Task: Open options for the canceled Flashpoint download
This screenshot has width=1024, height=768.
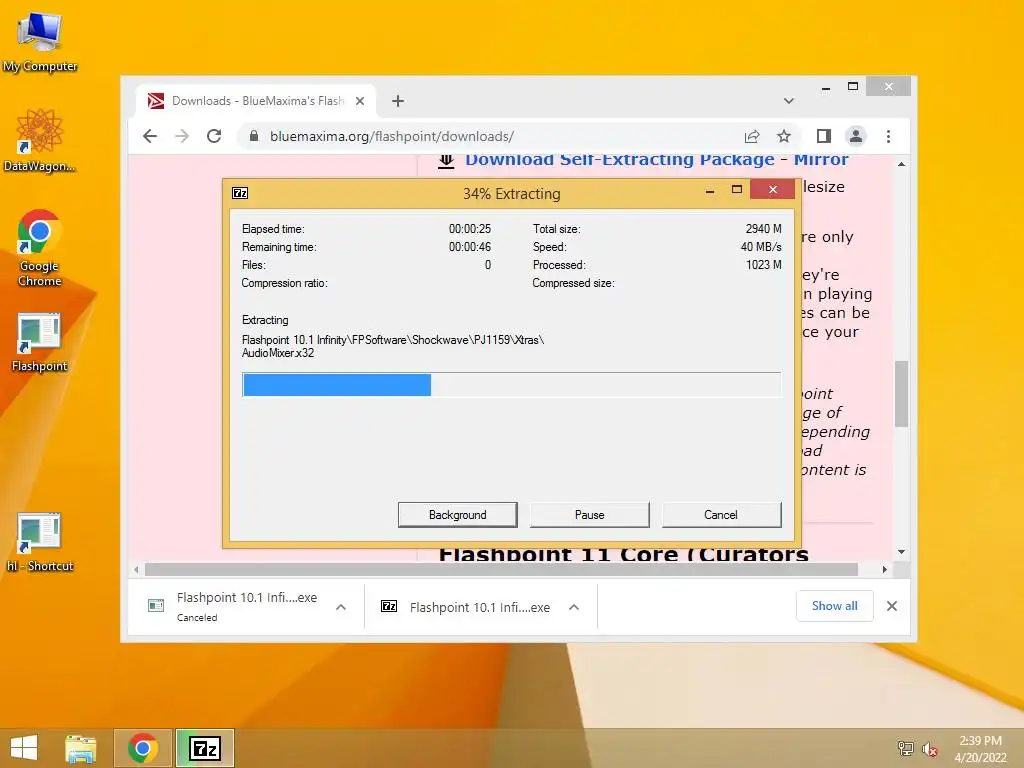Action: click(x=341, y=607)
